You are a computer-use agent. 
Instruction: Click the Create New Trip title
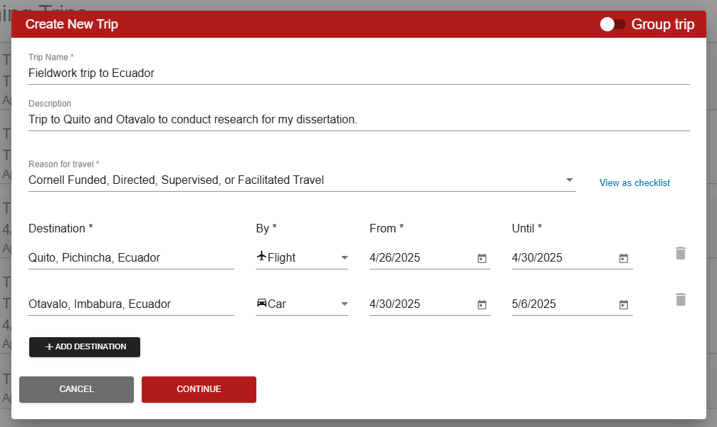(72, 24)
